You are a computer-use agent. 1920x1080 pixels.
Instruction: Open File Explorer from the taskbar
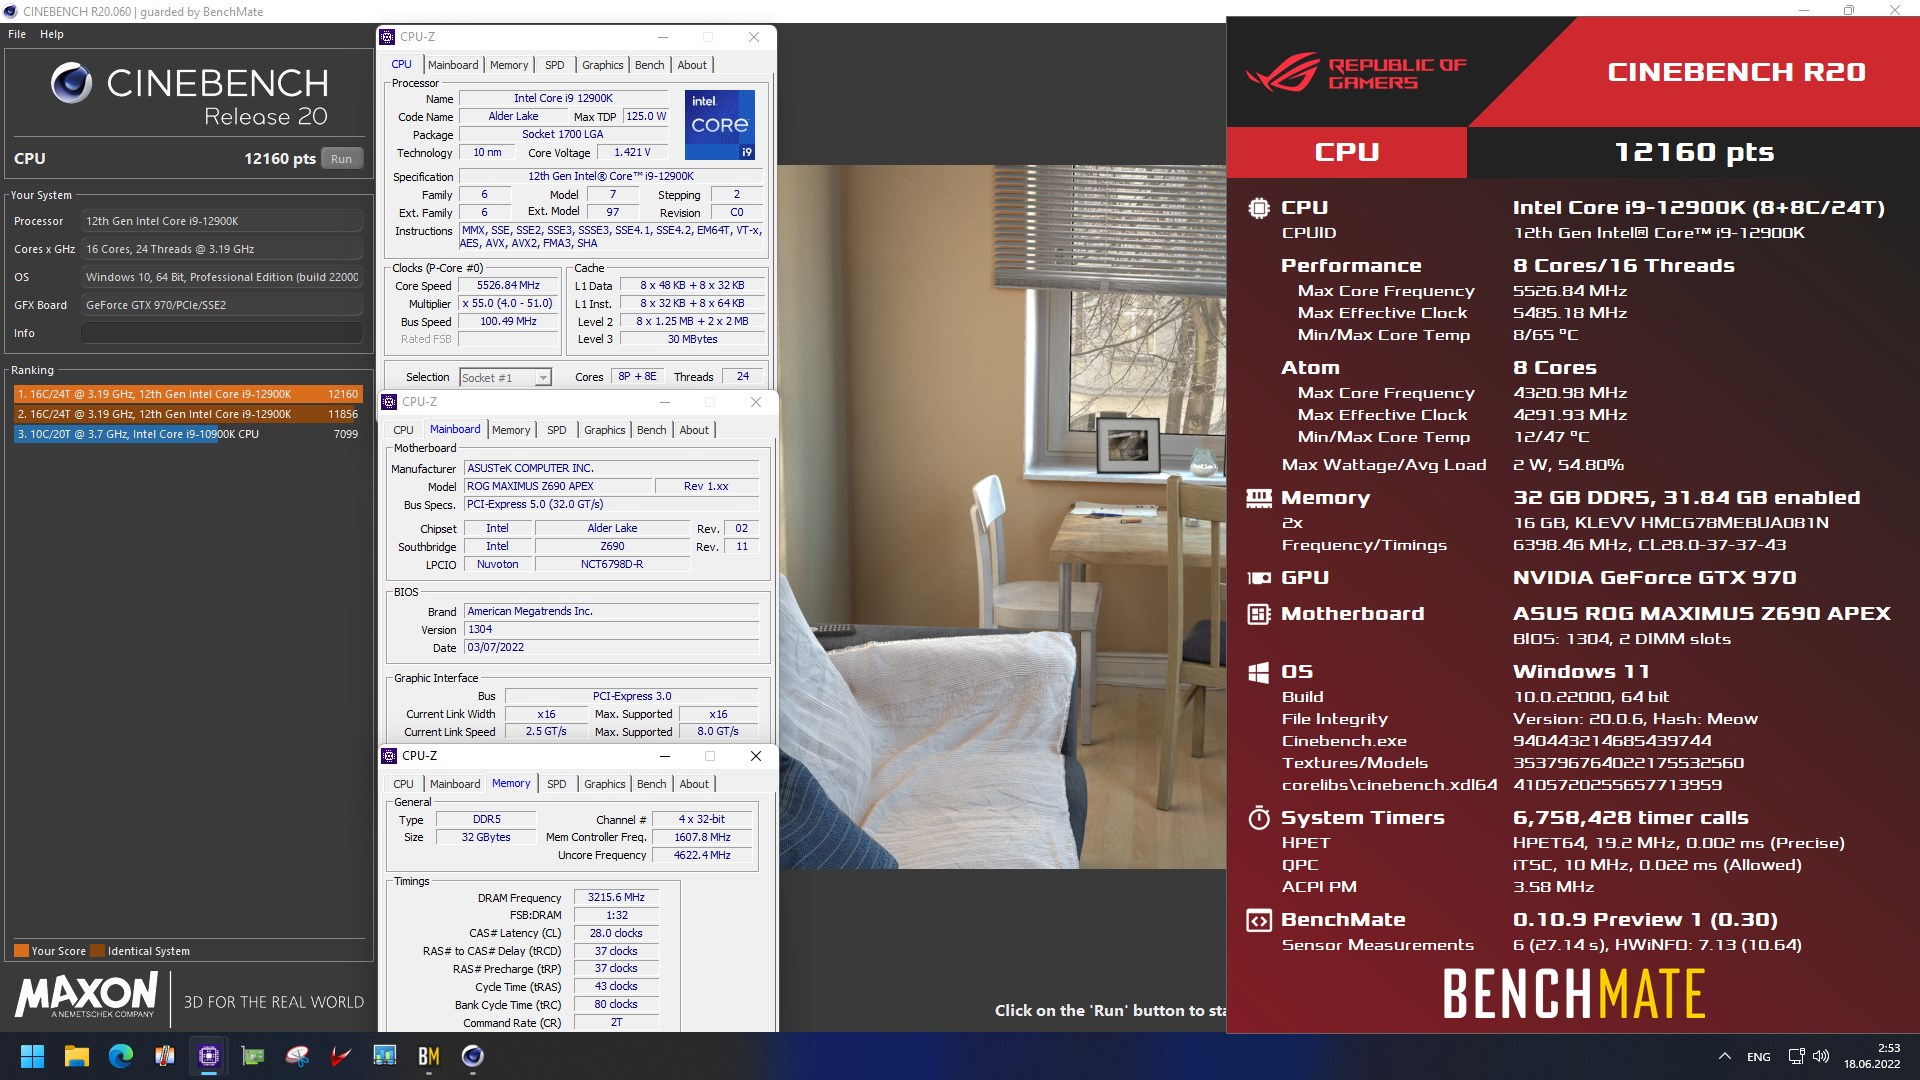(x=76, y=1056)
